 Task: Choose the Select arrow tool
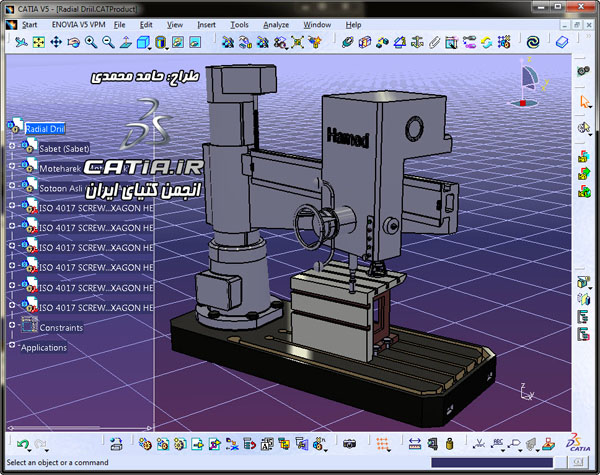tap(584, 102)
